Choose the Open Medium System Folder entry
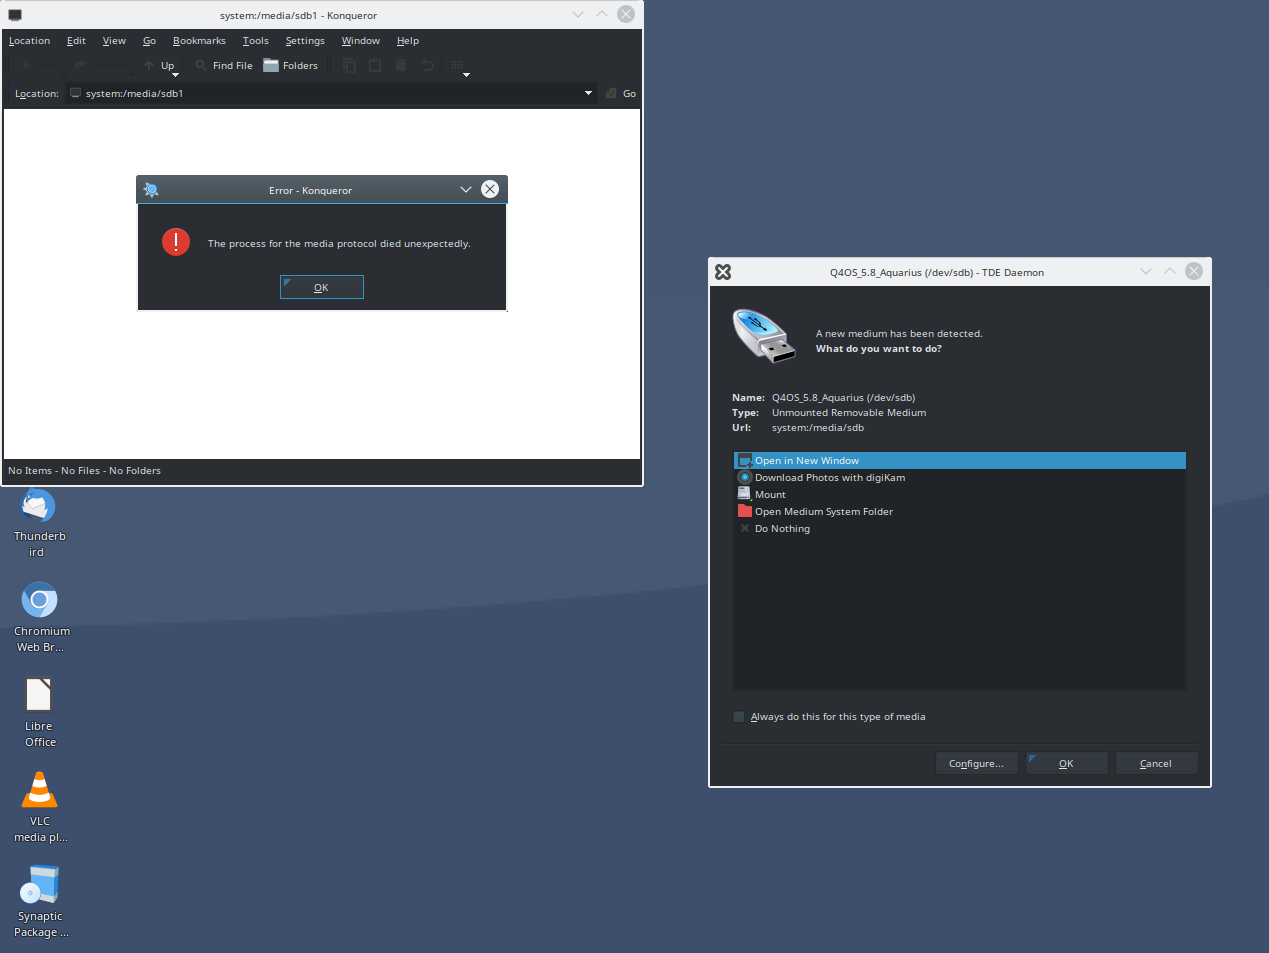The height and width of the screenshot is (953, 1269). point(823,512)
